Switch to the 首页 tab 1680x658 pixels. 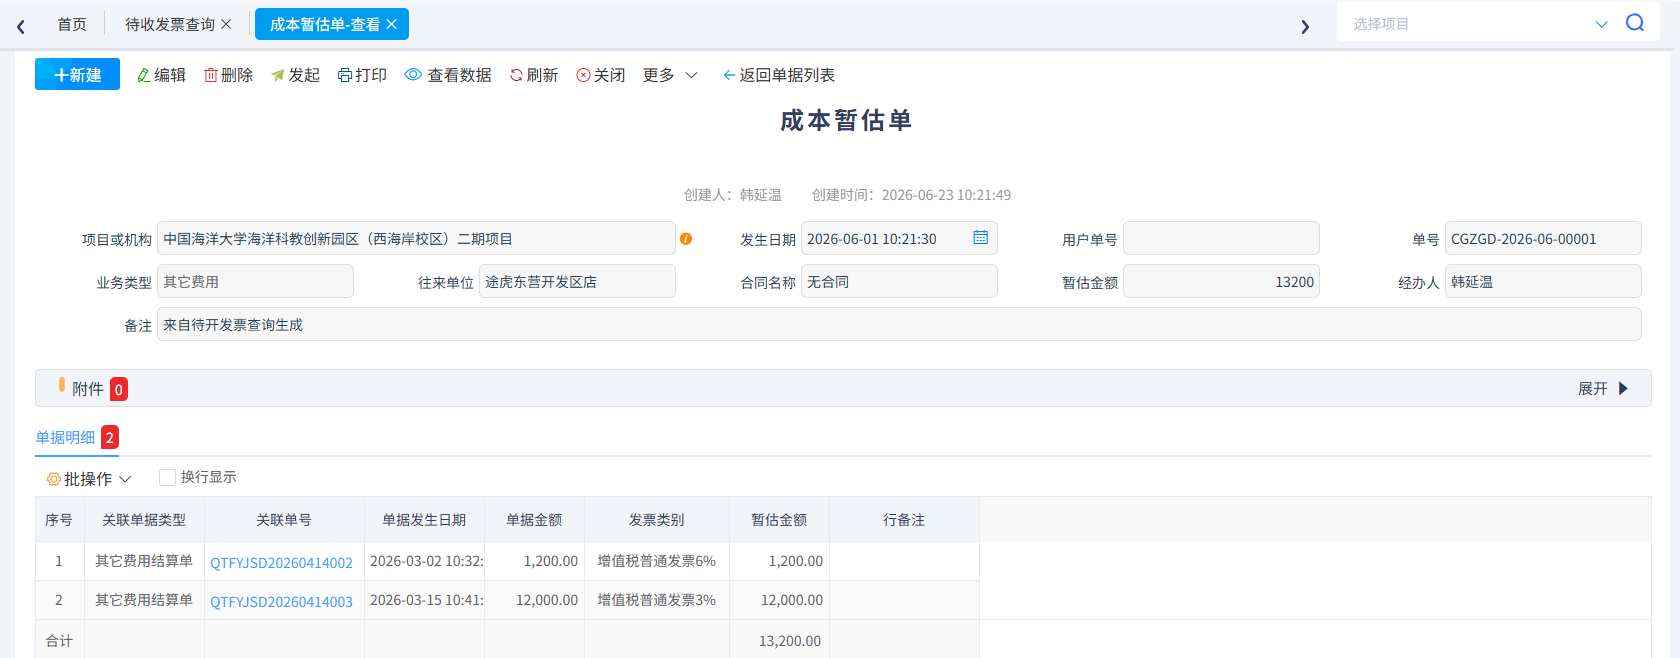(72, 24)
